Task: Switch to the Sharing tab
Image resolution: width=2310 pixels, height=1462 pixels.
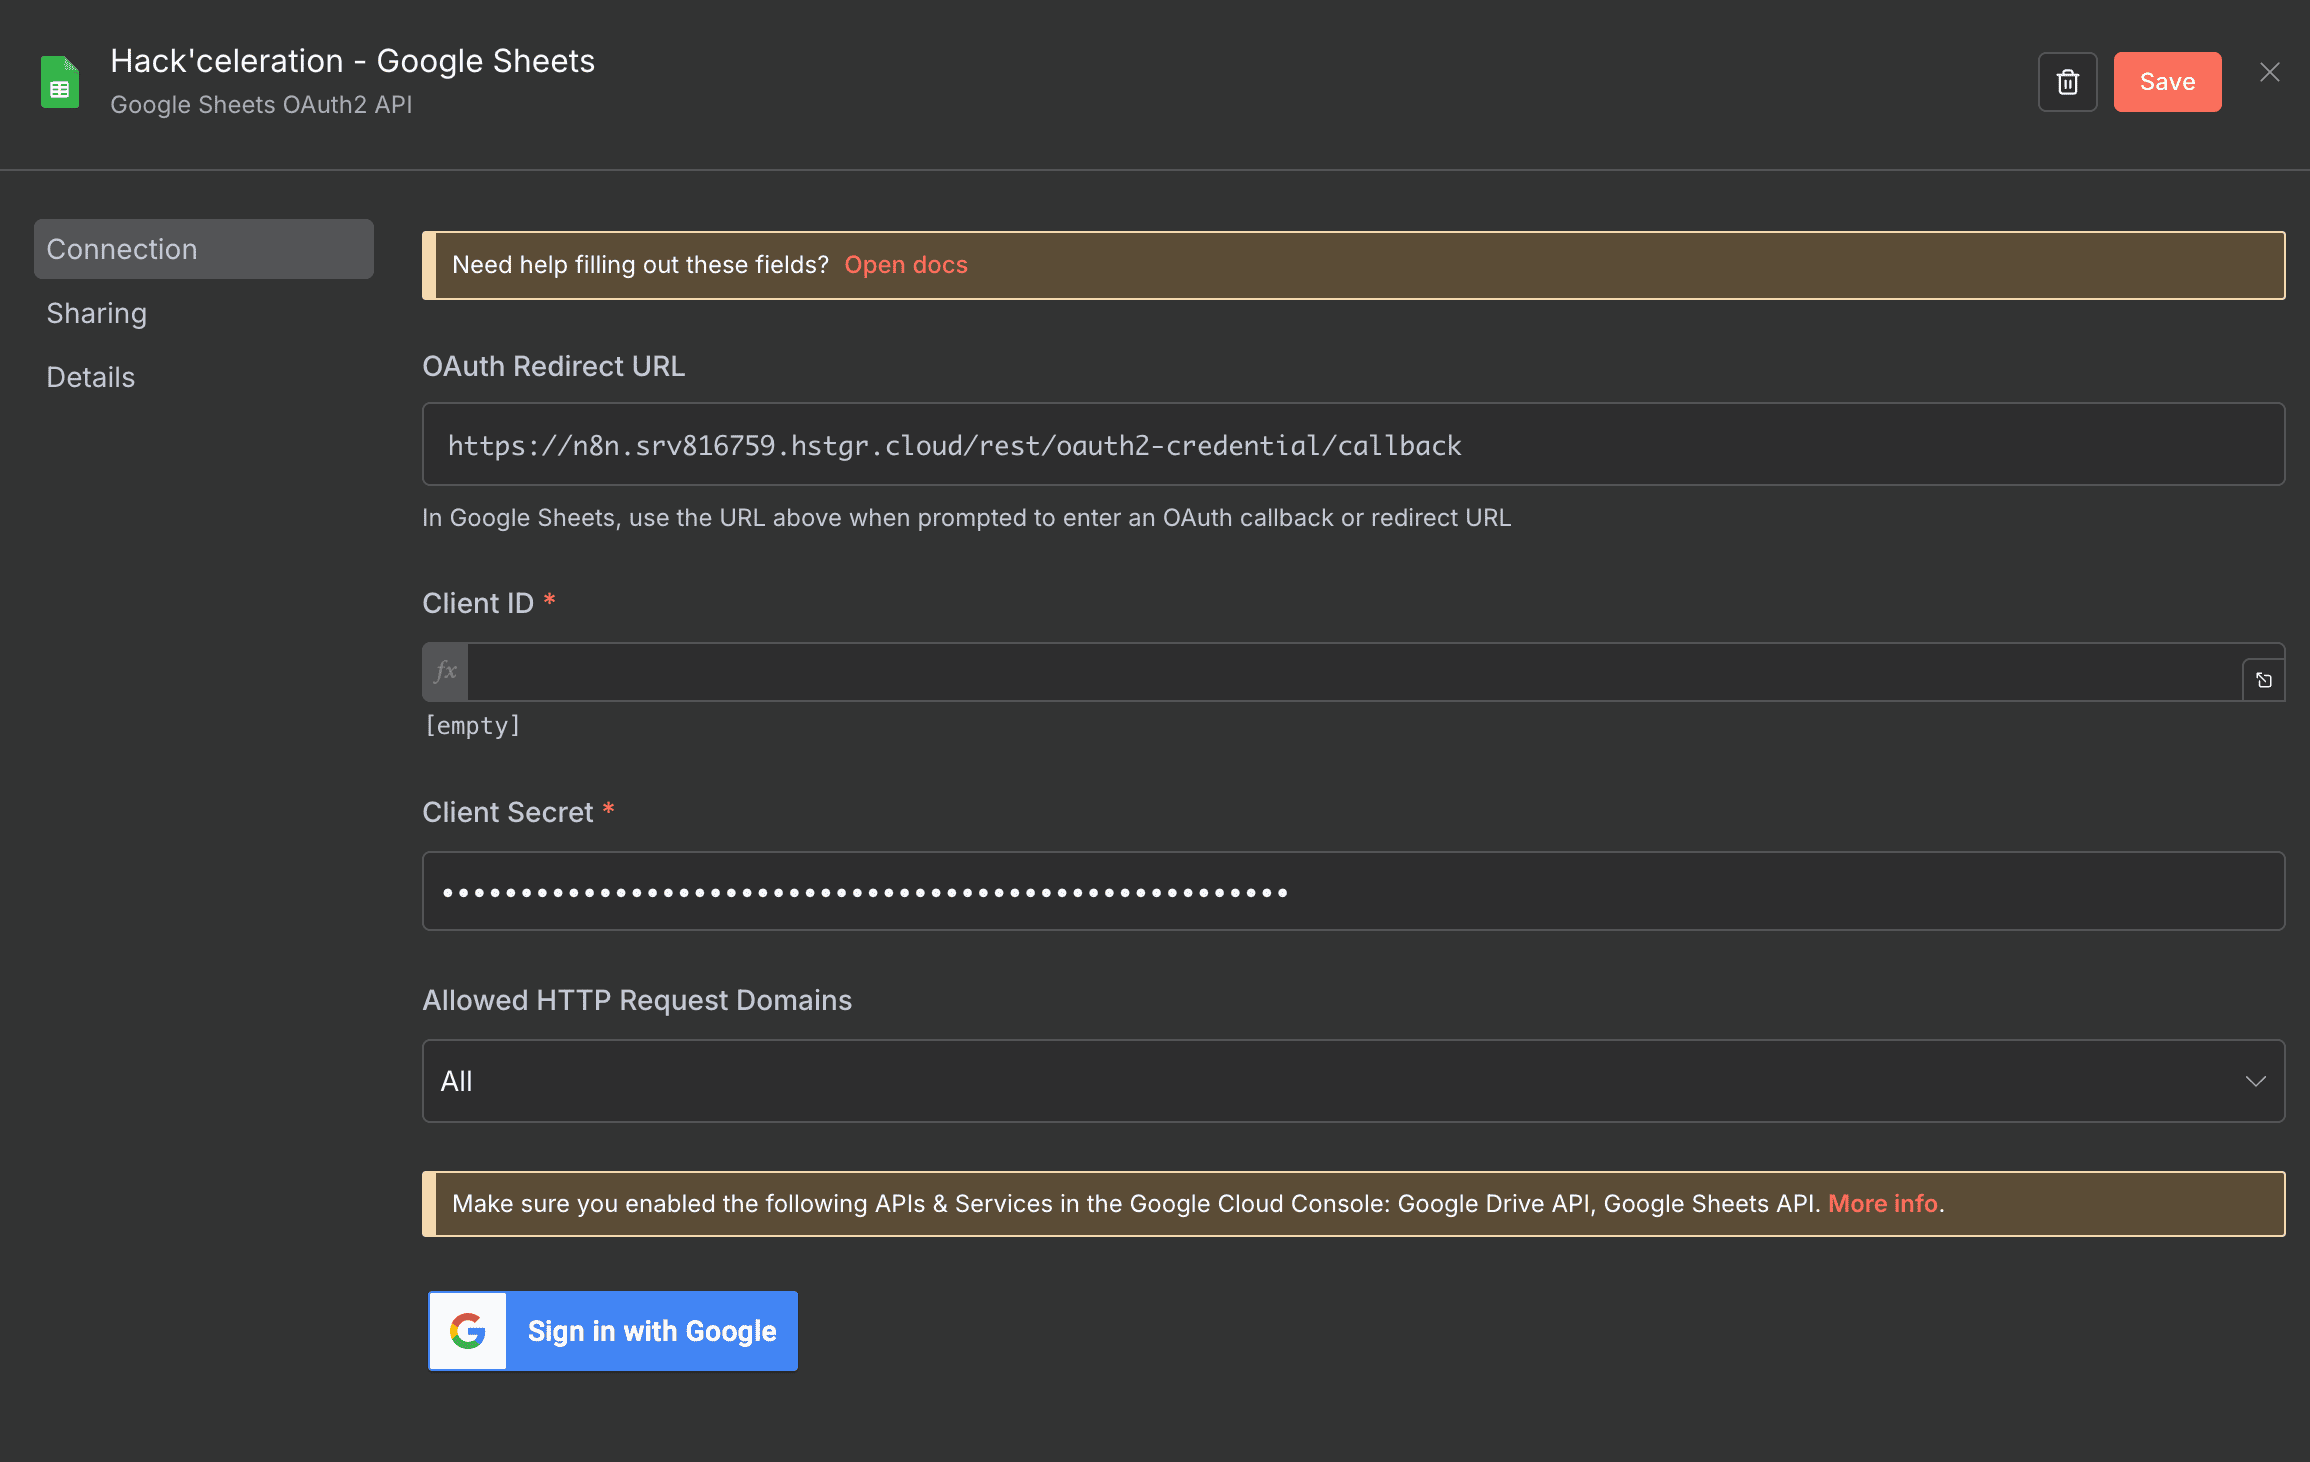Action: click(x=96, y=312)
